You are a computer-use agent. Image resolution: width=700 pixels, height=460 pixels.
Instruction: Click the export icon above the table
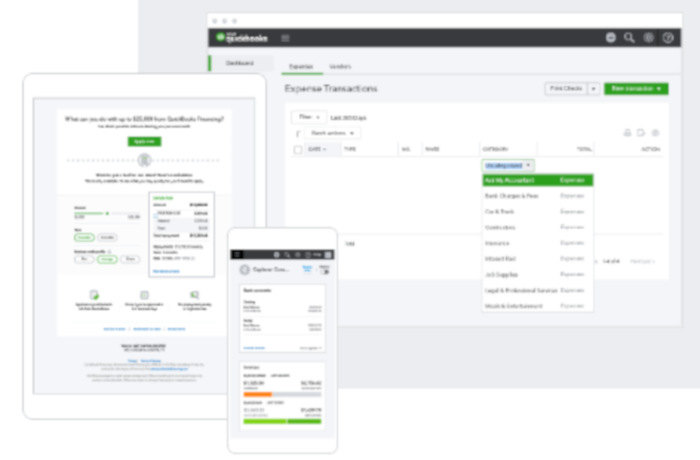coord(641,133)
